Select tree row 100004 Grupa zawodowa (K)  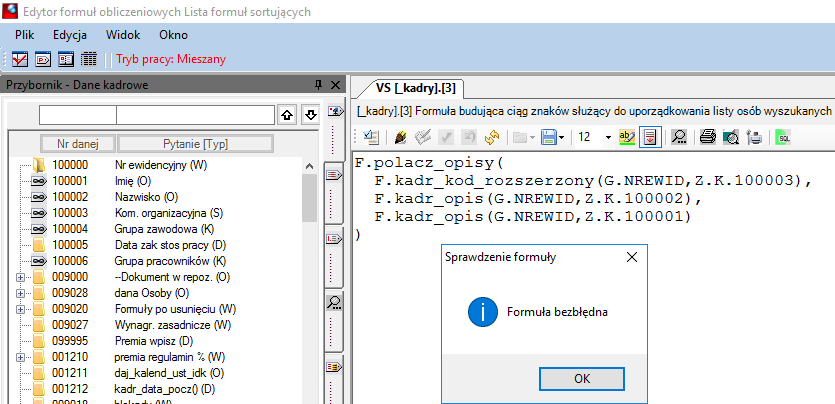[125, 229]
